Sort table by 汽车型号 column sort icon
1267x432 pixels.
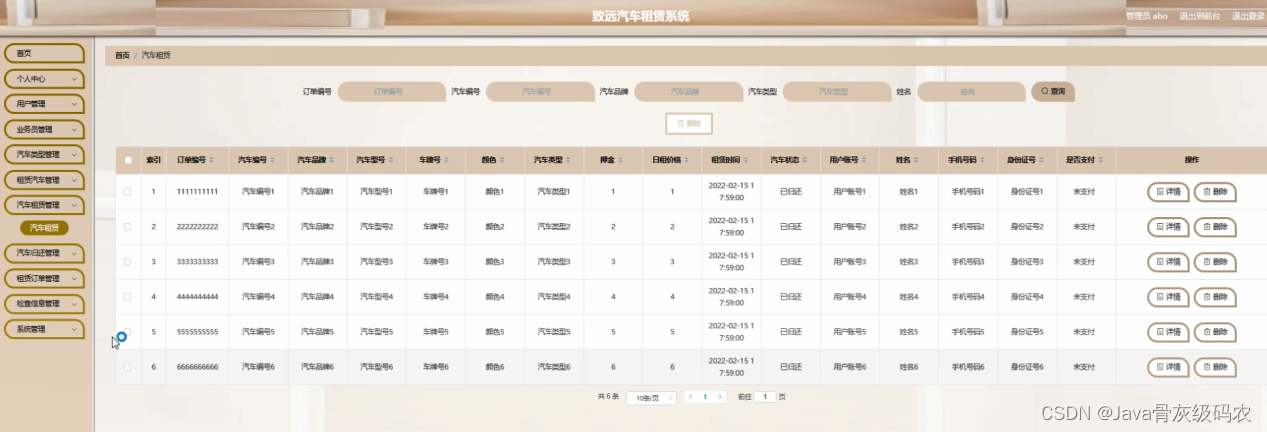[x=391, y=160]
